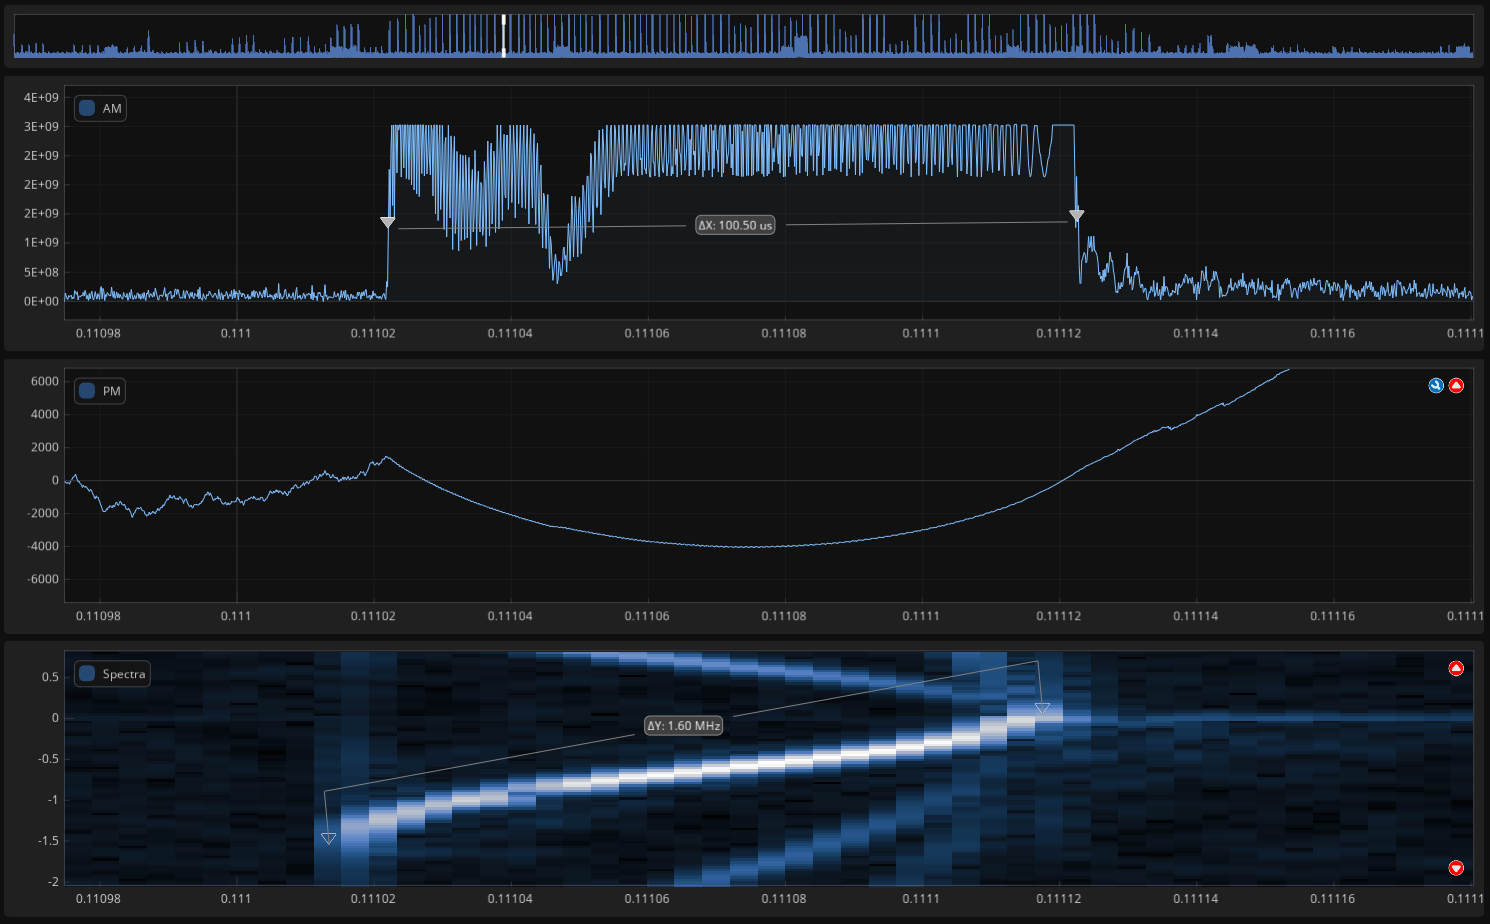Screen dimensions: 1490x924
Task: Select the right AM cursor marker at pulse end
Action: coord(1077,215)
